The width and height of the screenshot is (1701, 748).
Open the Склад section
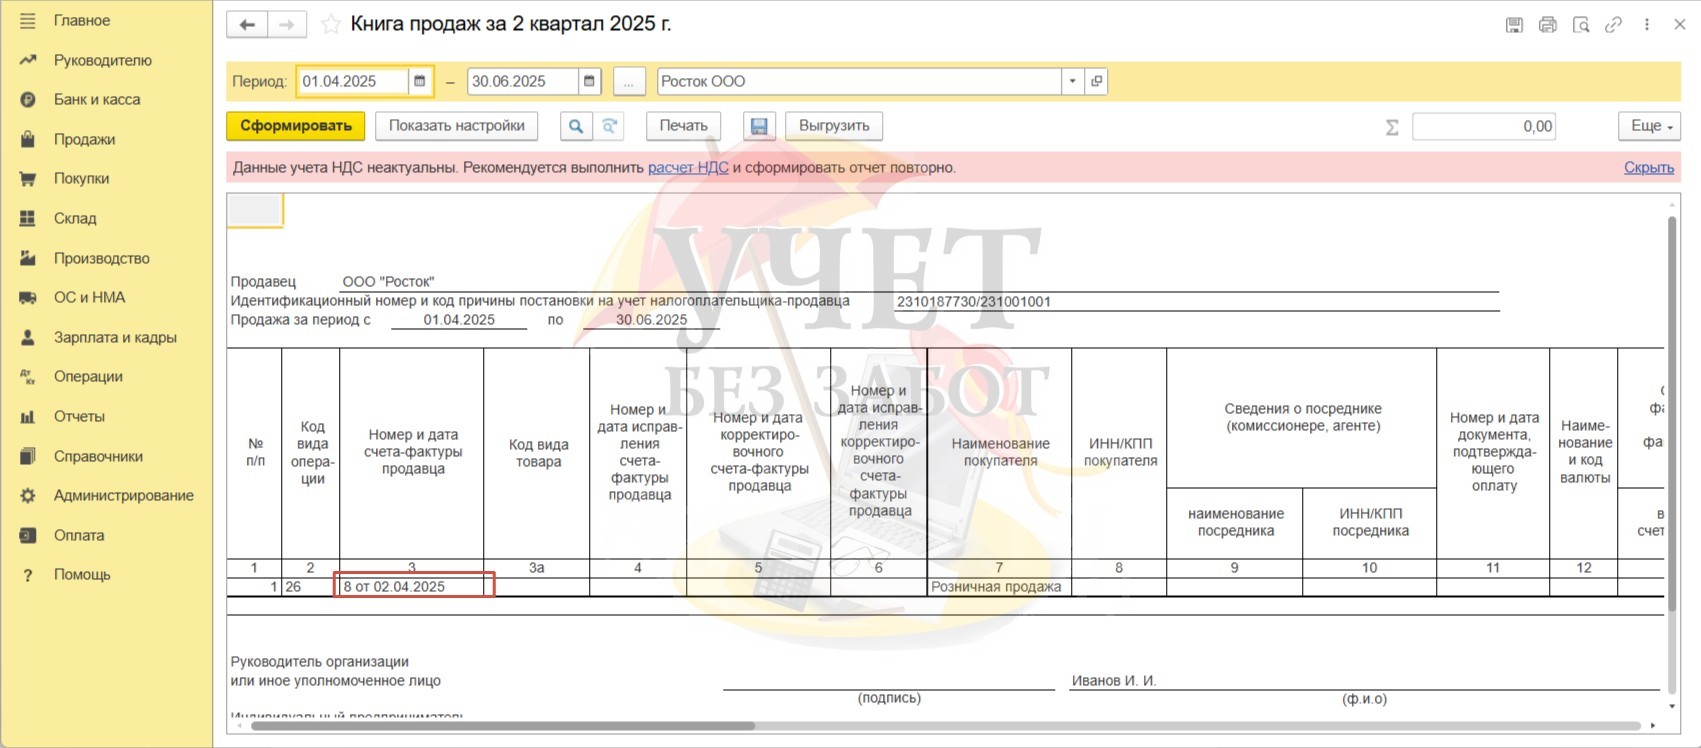coord(75,218)
